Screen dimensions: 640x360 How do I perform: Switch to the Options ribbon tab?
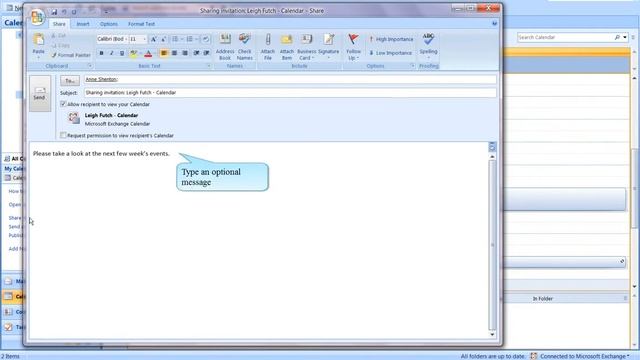coord(109,24)
